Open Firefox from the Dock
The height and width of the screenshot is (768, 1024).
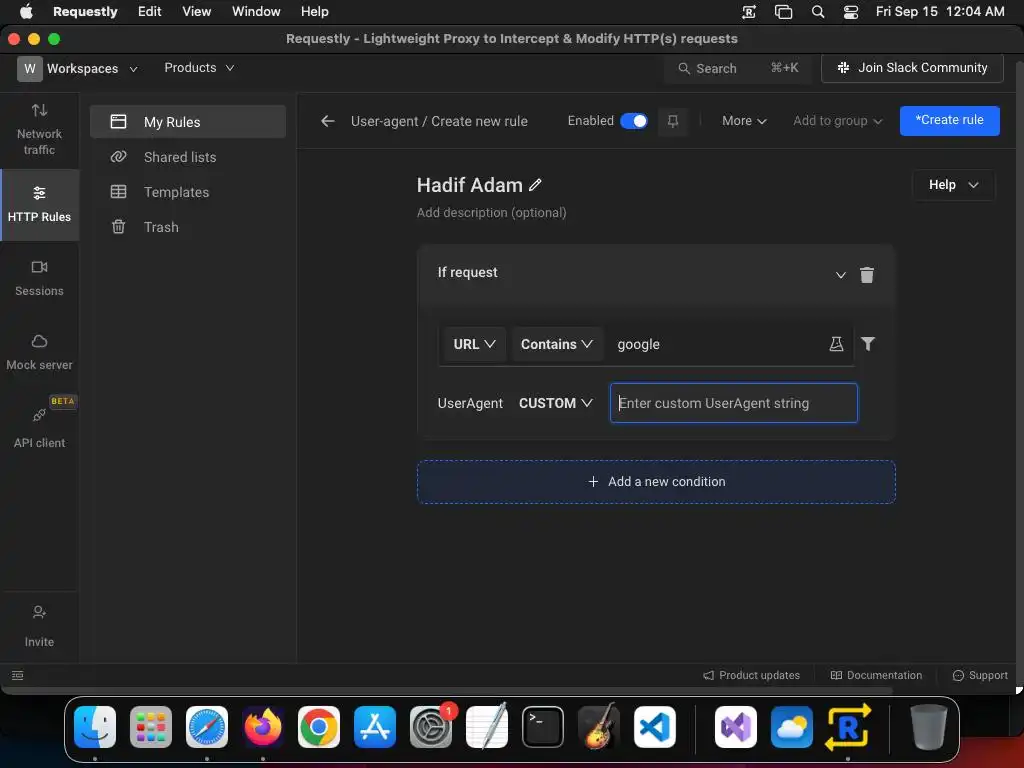tap(263, 727)
